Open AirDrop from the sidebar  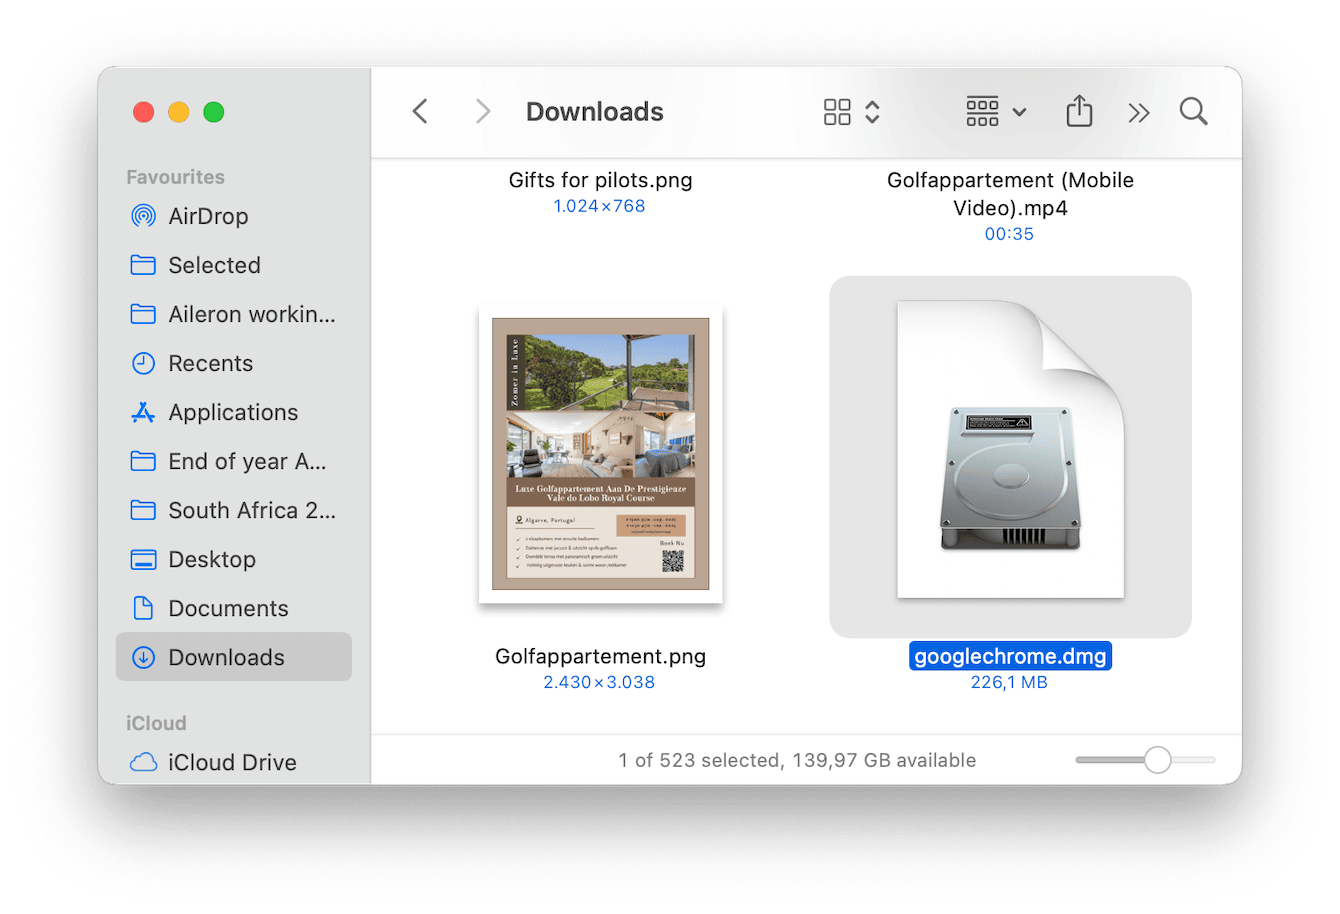[x=209, y=216]
